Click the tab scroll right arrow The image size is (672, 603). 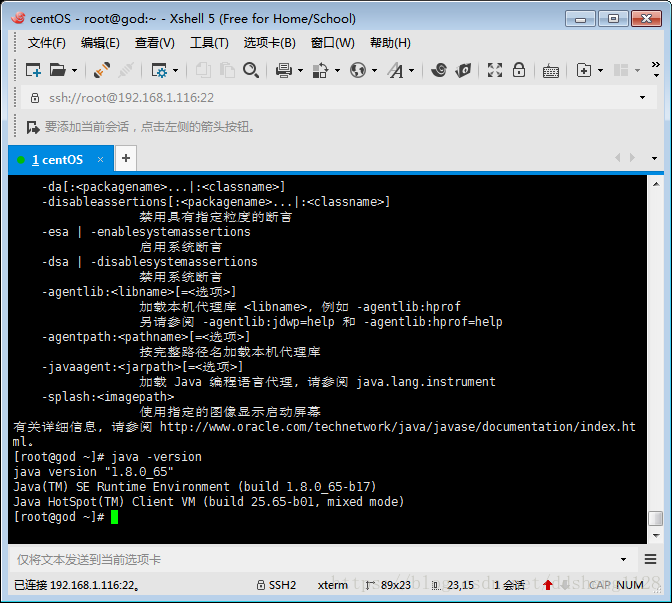click(x=632, y=158)
